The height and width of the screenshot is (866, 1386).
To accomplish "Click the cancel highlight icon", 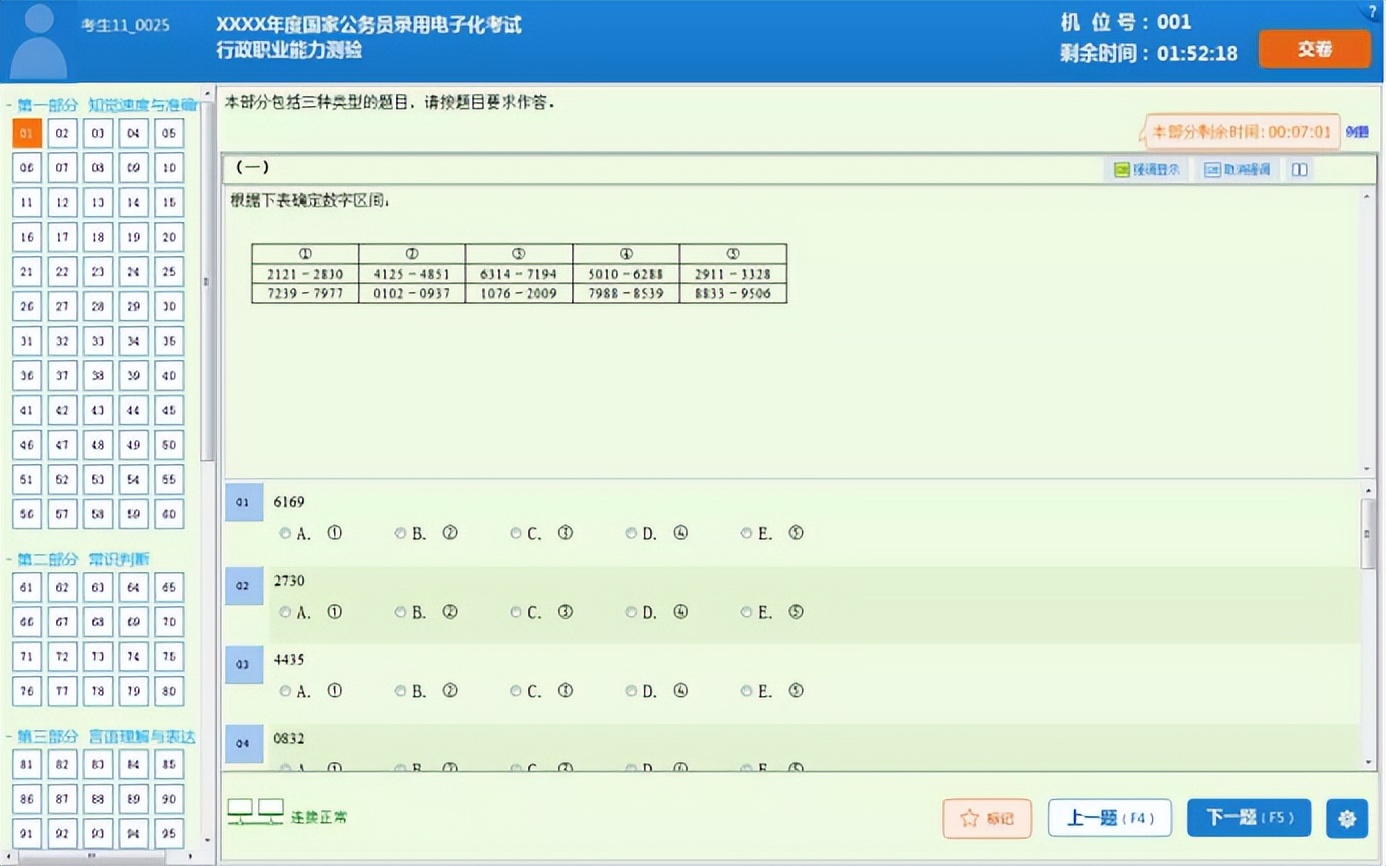I will coord(1211,170).
